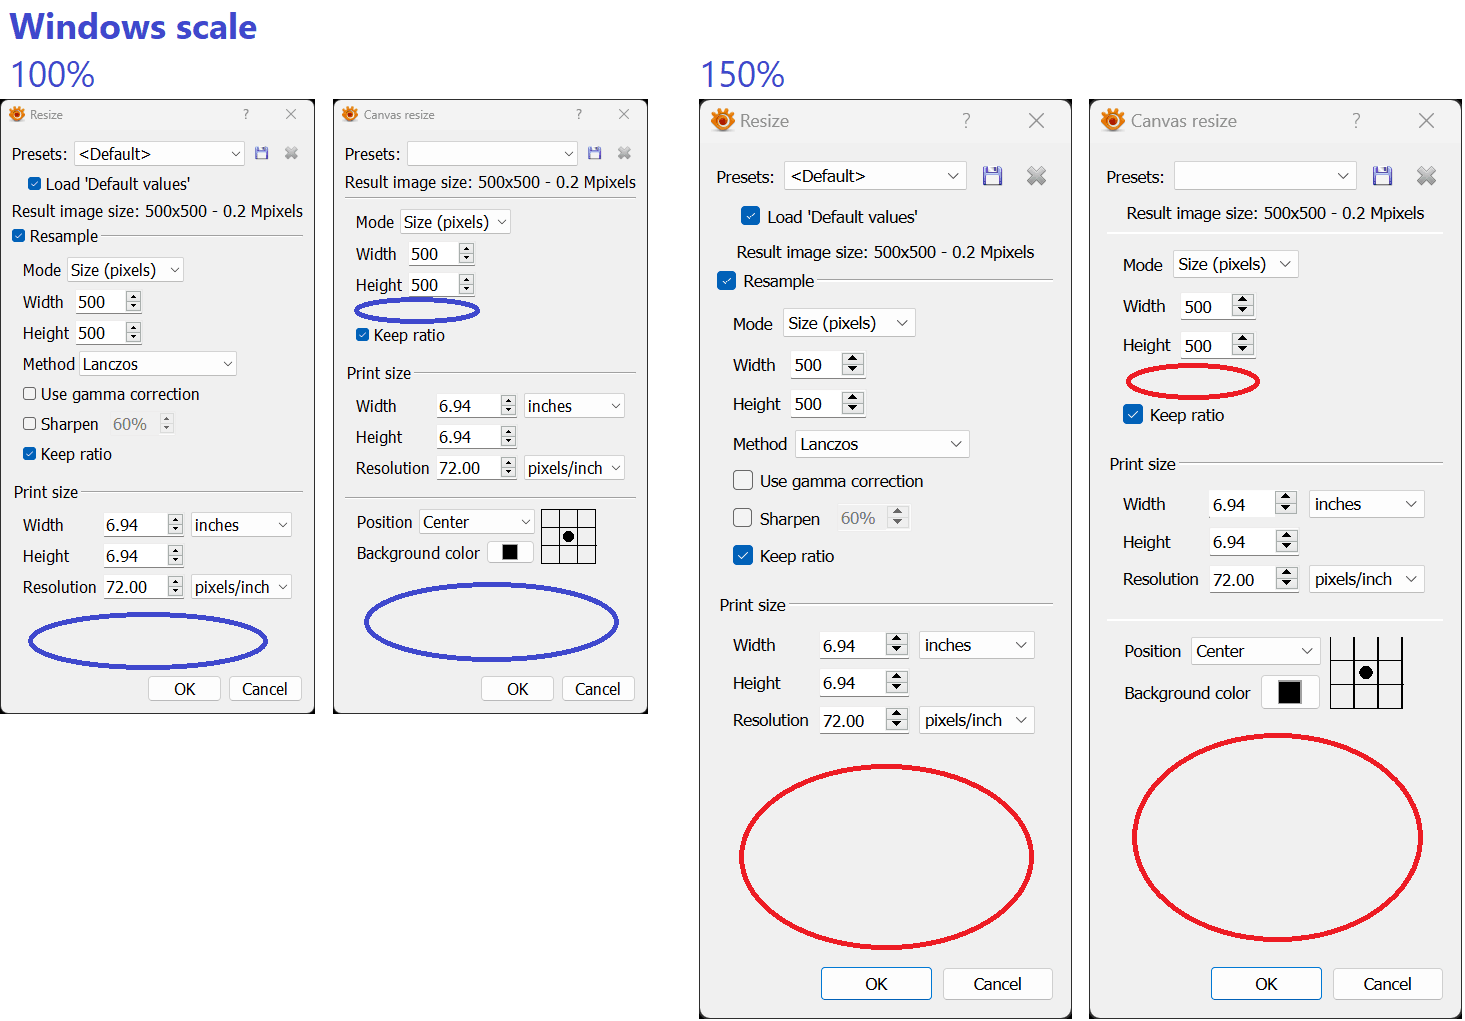
Task: Click save preset icon in 150% Canvas resize dialog
Action: point(1382,176)
